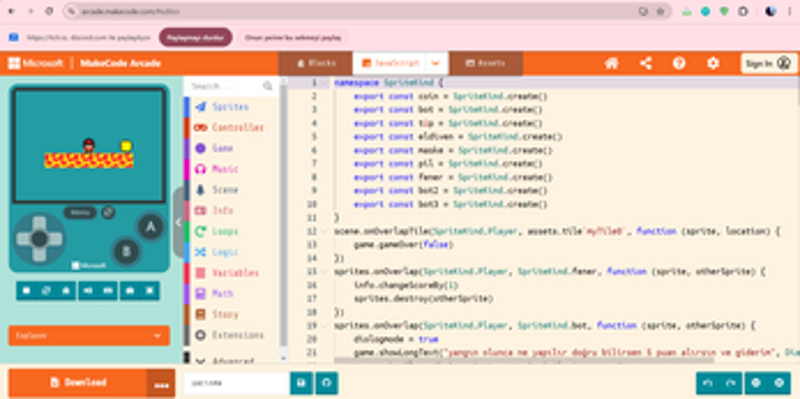Stop the simulator

tap(27, 290)
